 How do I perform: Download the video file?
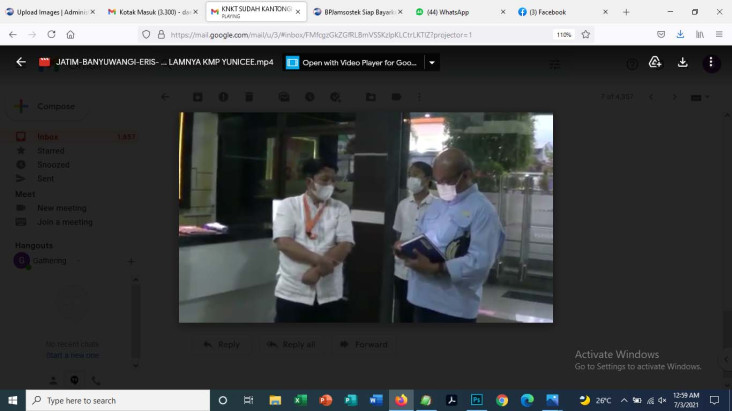(683, 62)
